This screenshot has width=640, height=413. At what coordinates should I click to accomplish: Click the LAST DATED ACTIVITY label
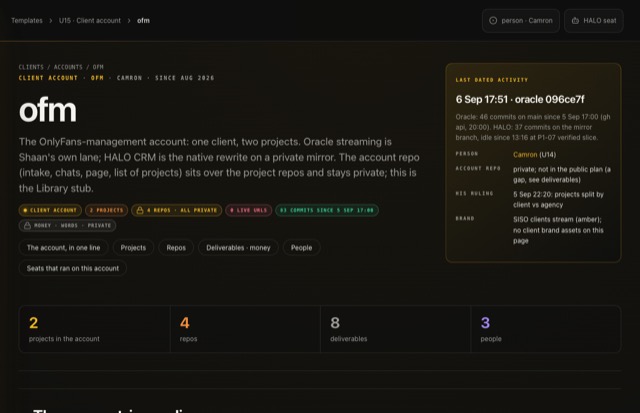[491, 80]
